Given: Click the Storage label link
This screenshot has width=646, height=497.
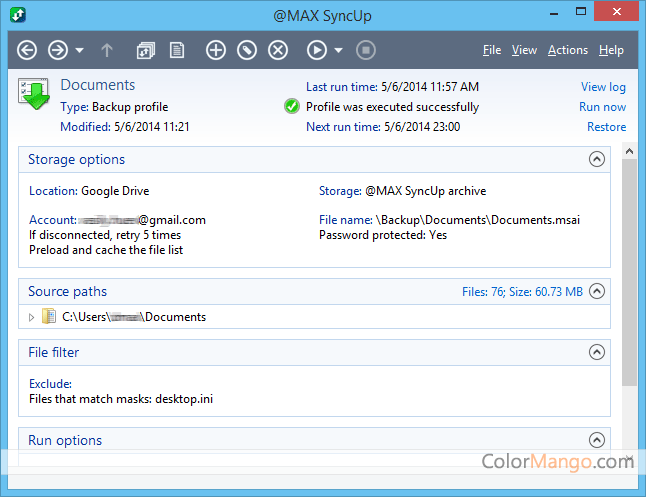Looking at the screenshot, I should pos(340,191).
